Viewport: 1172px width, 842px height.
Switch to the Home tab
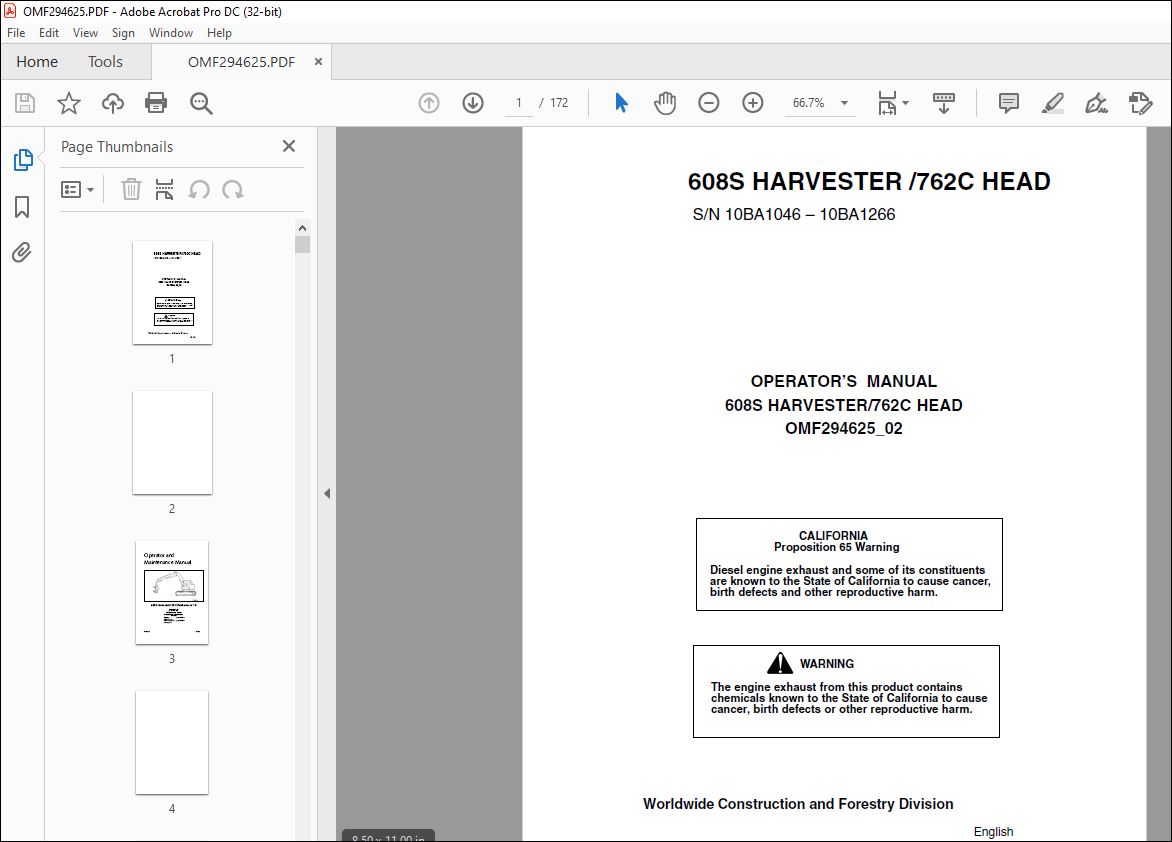(x=37, y=61)
